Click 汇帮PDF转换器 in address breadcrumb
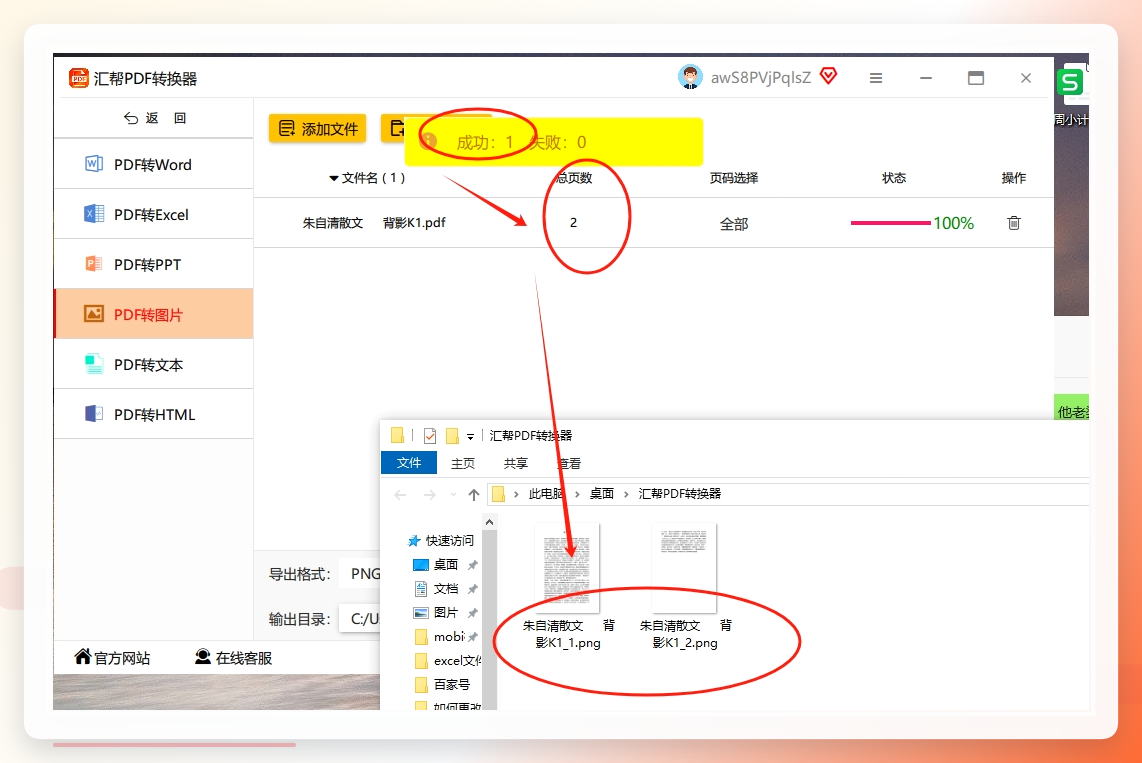 680,494
